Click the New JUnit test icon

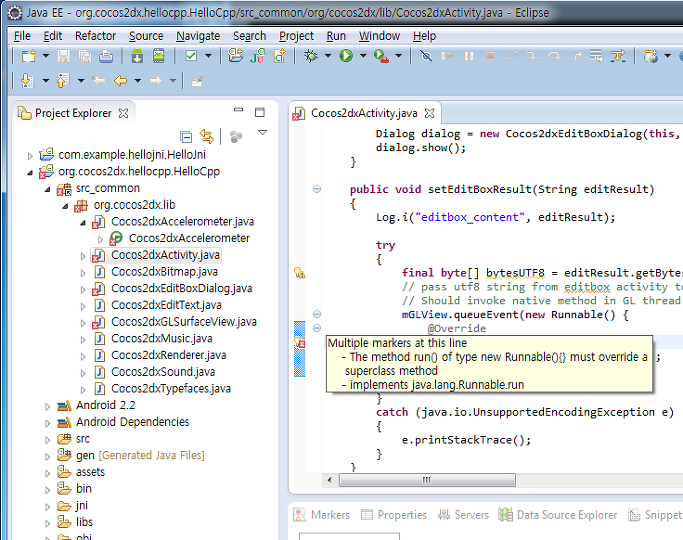[x=257, y=56]
